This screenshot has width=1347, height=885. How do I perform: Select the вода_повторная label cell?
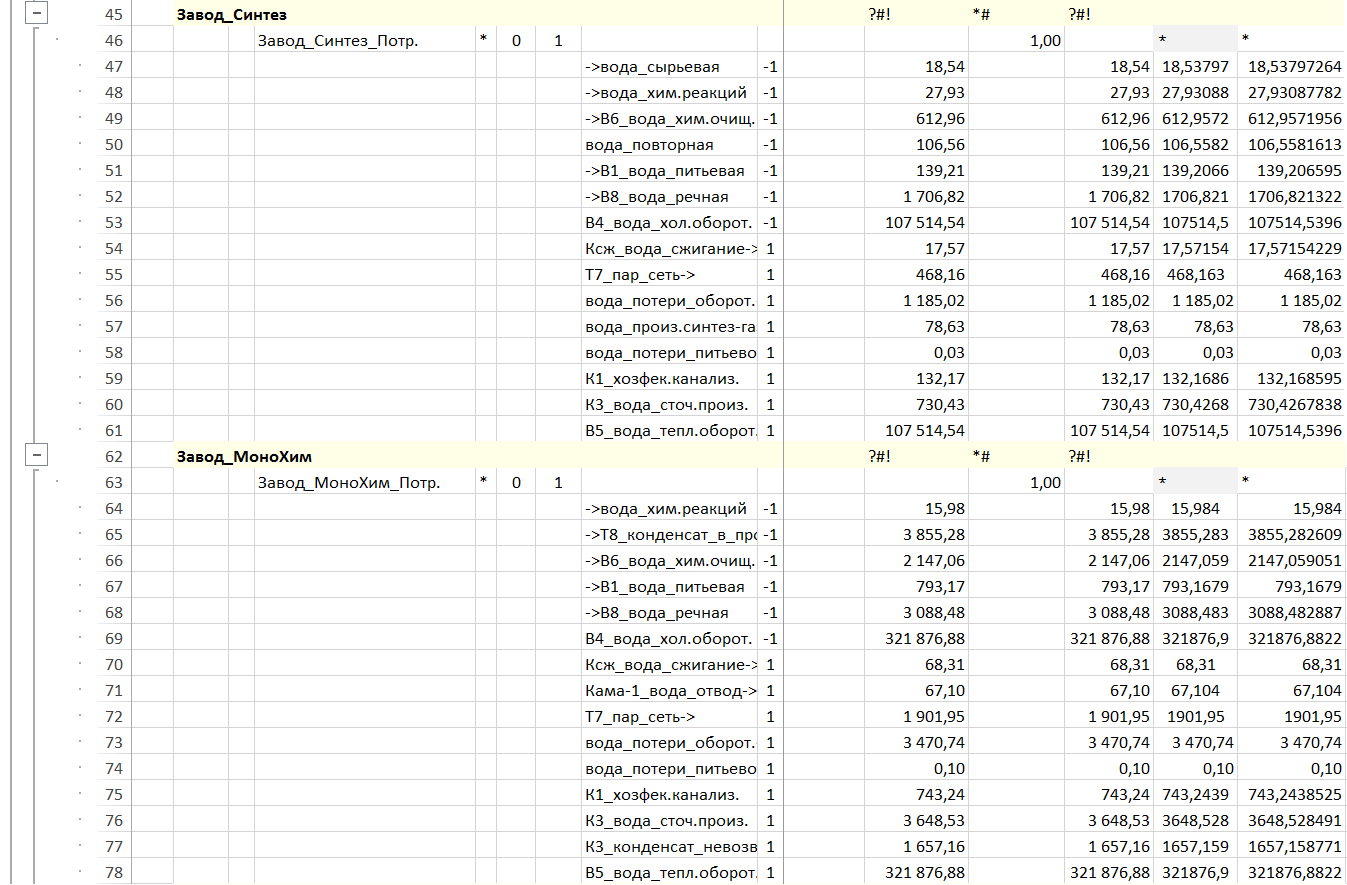pos(650,145)
